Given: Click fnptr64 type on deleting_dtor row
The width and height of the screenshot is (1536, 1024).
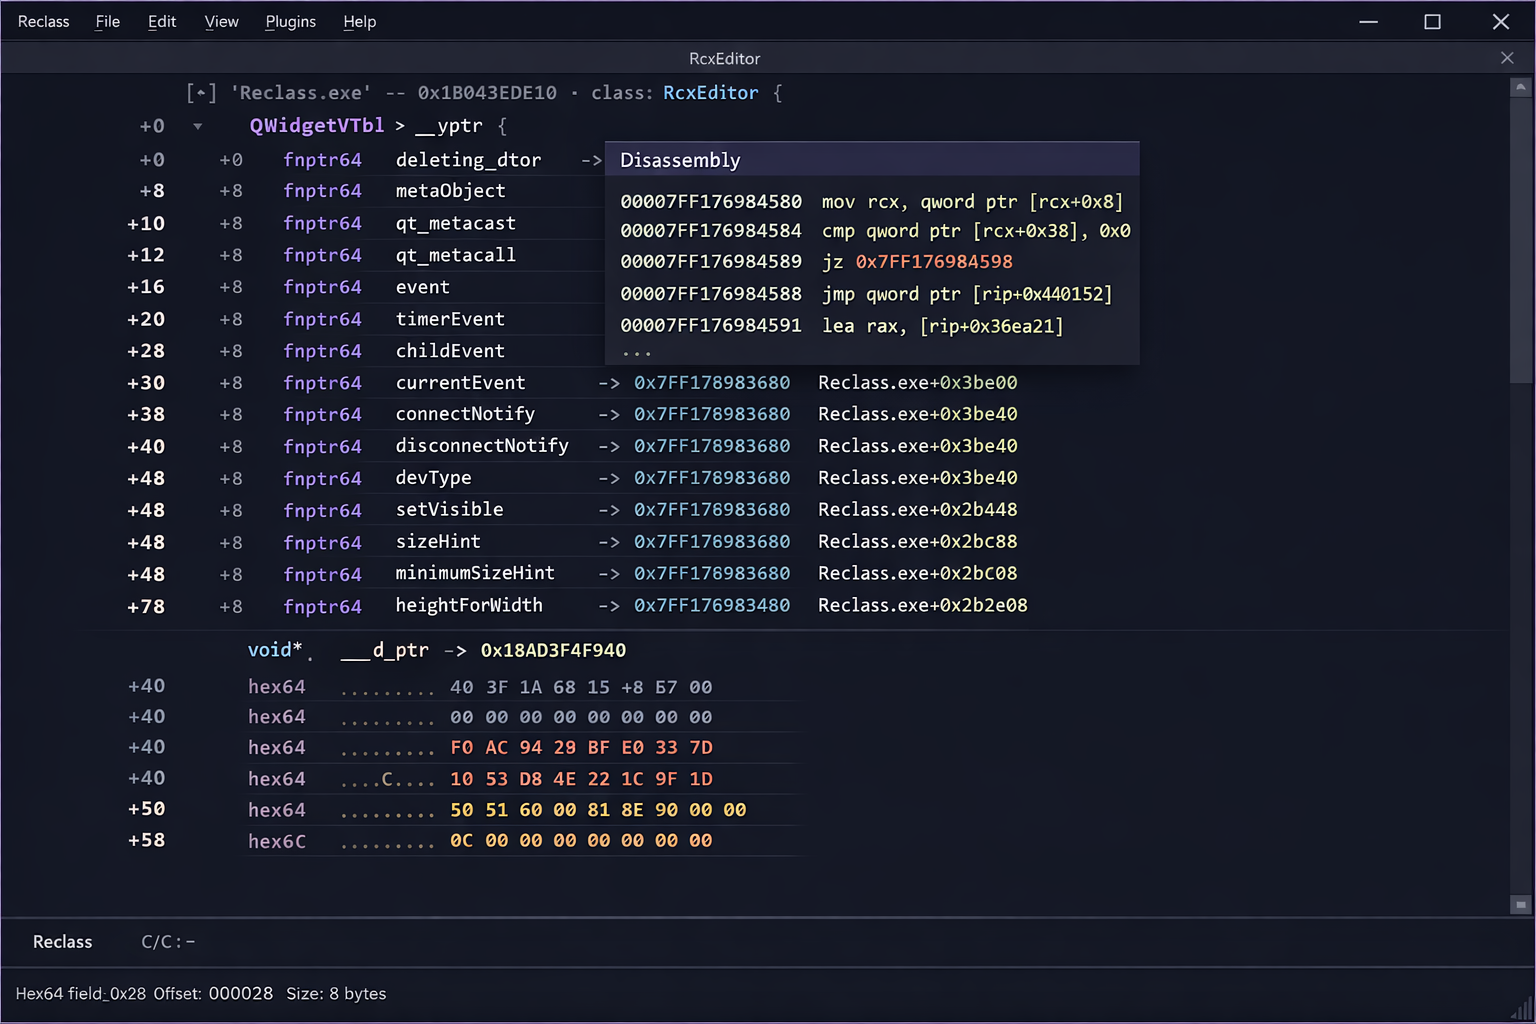Looking at the screenshot, I should (x=322, y=160).
